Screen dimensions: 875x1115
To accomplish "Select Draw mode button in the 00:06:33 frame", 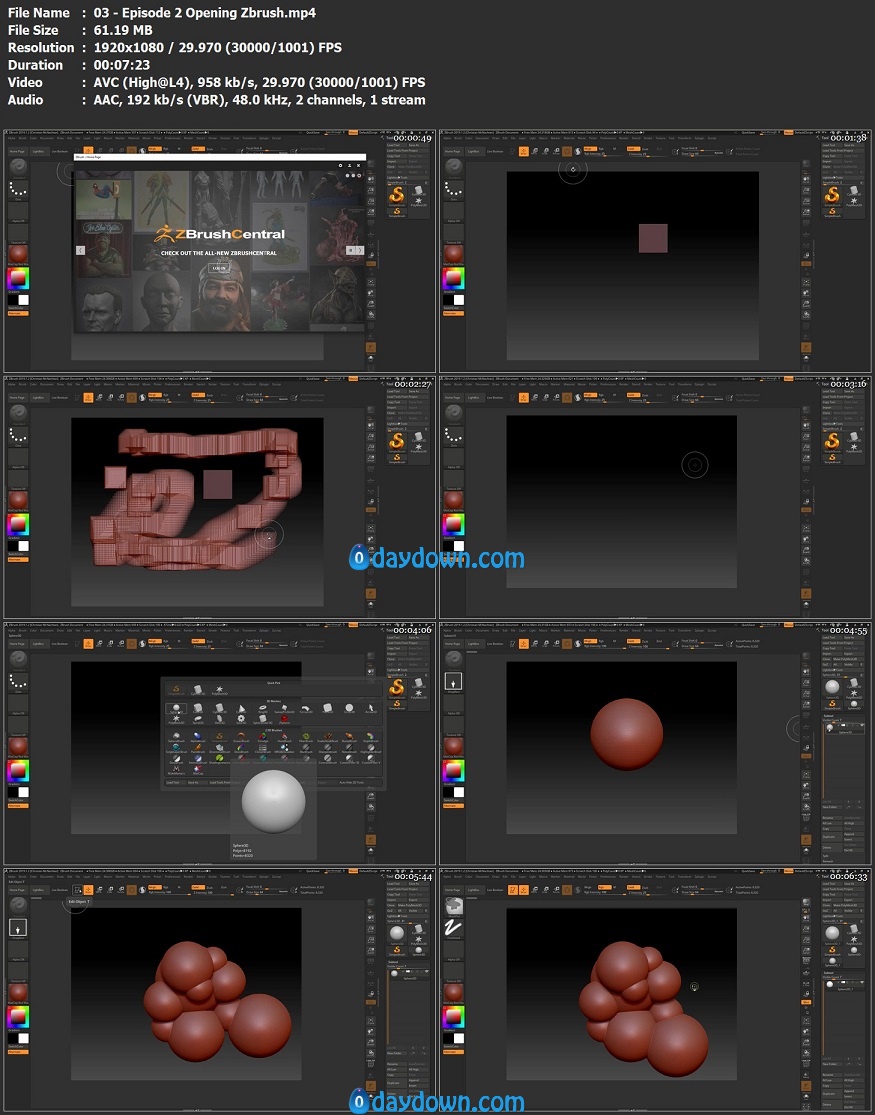I will click(x=523, y=889).
